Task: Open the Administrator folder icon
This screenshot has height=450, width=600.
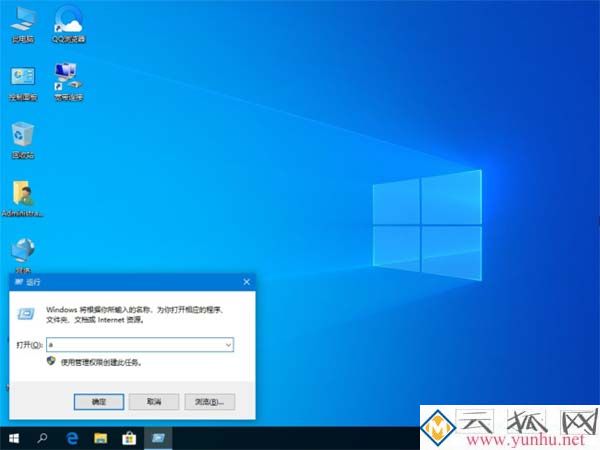Action: [23, 199]
